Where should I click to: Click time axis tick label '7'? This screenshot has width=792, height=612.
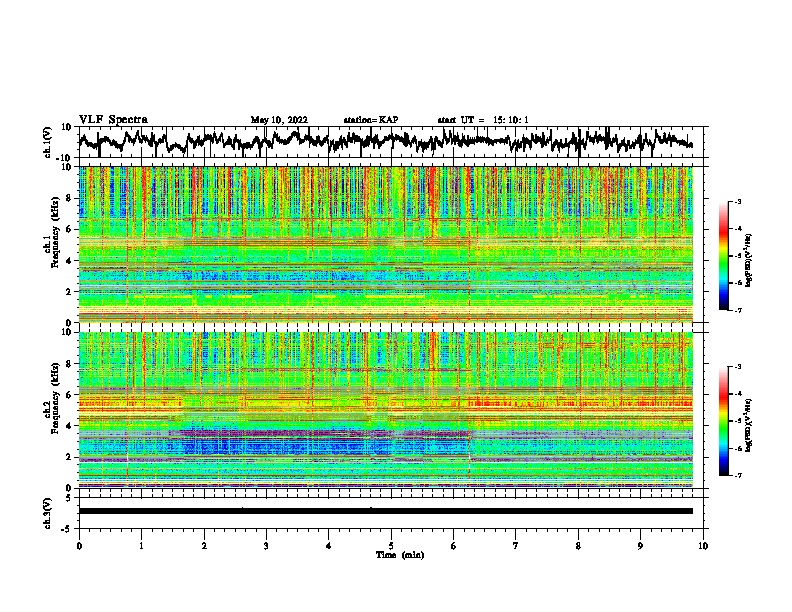(516, 546)
